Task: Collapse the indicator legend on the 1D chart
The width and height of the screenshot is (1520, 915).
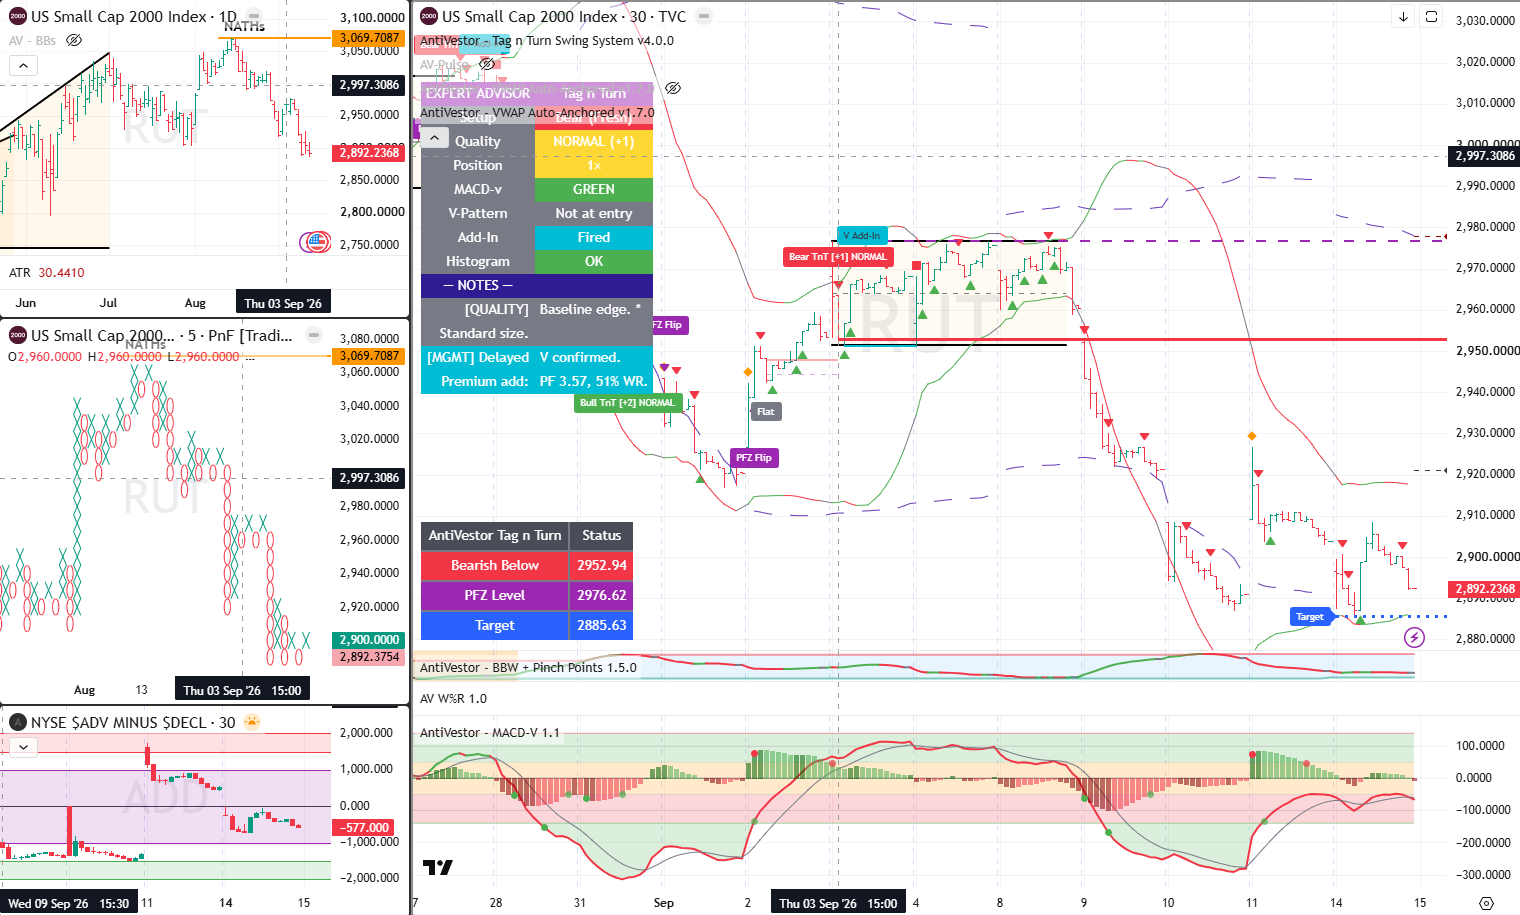Action: click(x=23, y=65)
